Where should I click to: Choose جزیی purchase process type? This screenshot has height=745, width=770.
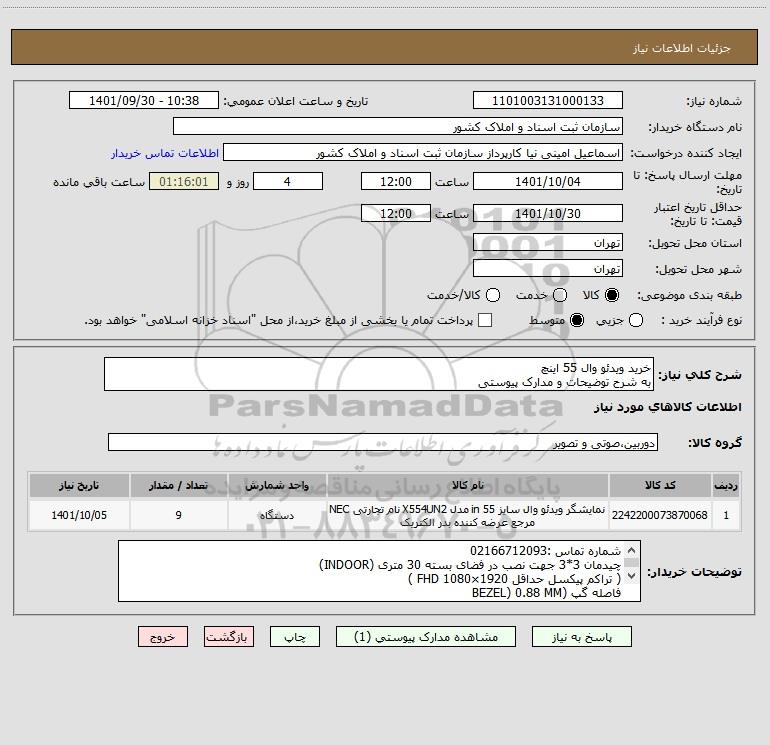(x=635, y=320)
